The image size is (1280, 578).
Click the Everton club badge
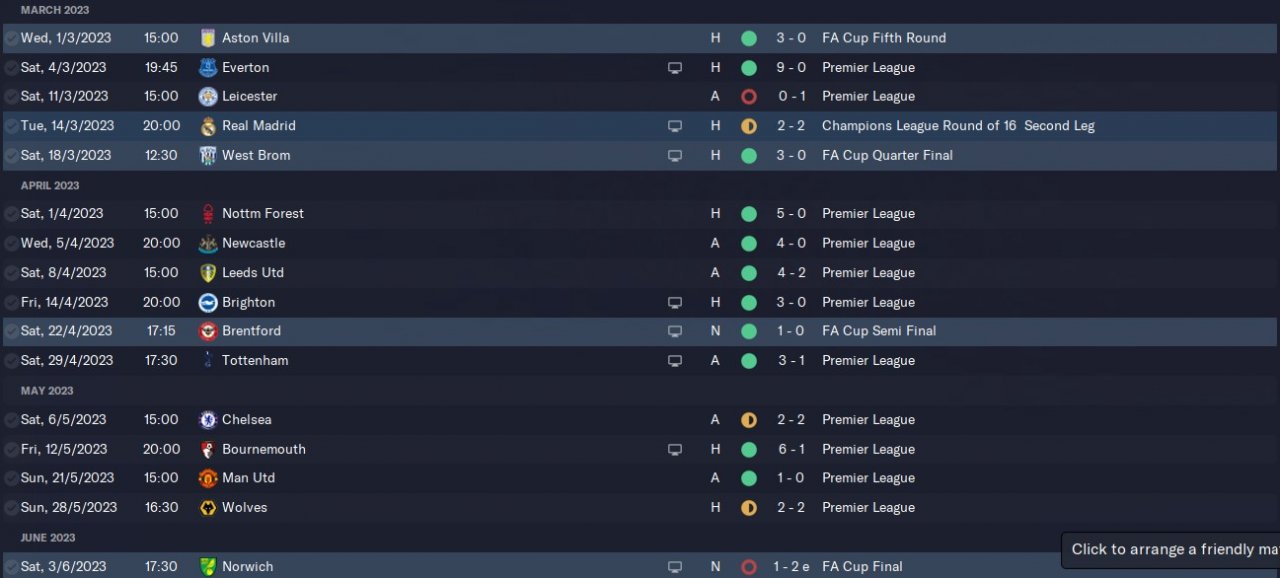[x=208, y=68]
